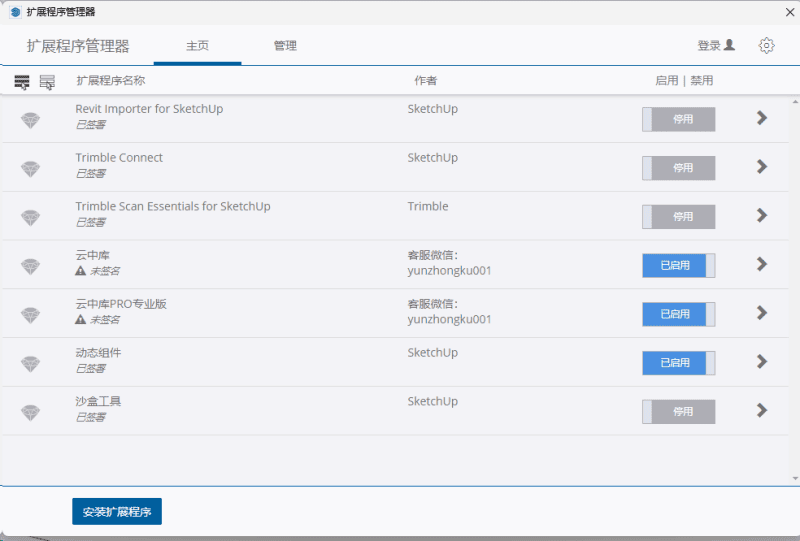Viewport: 800px width, 541px height.
Task: Click the user profile icon beside 登录
Action: 730,45
